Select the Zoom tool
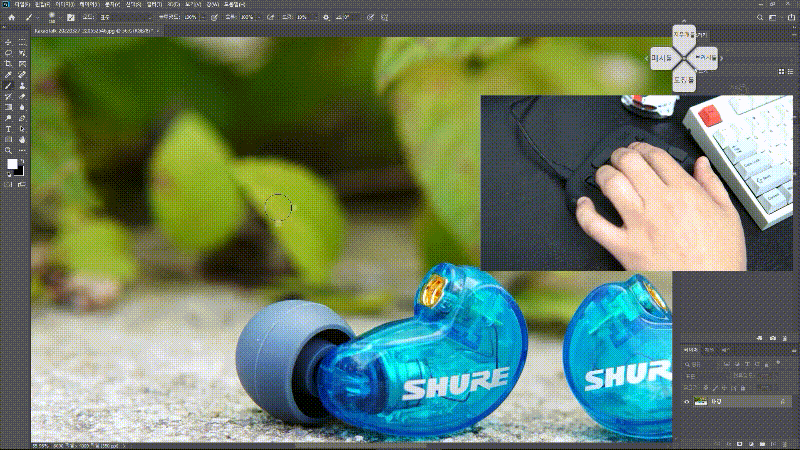The width and height of the screenshot is (800, 450). [x=8, y=151]
